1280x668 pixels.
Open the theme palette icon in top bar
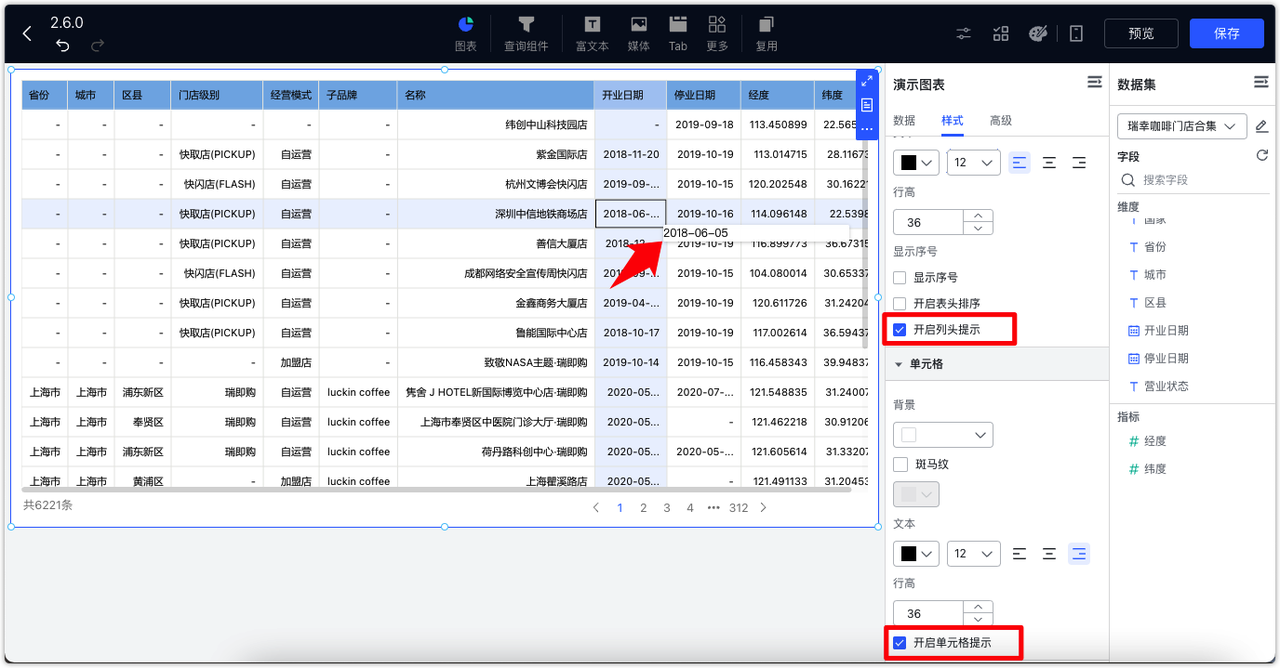pyautogui.click(x=1038, y=33)
